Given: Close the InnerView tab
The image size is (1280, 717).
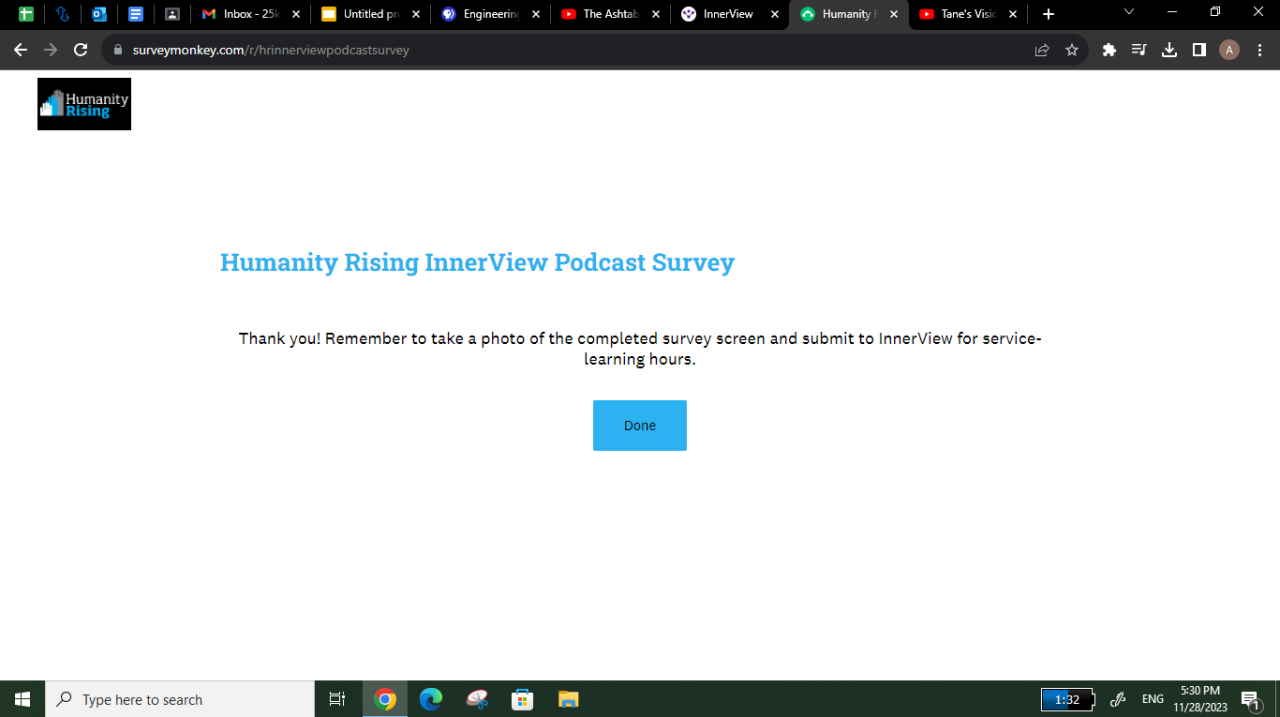Looking at the screenshot, I should tap(774, 14).
